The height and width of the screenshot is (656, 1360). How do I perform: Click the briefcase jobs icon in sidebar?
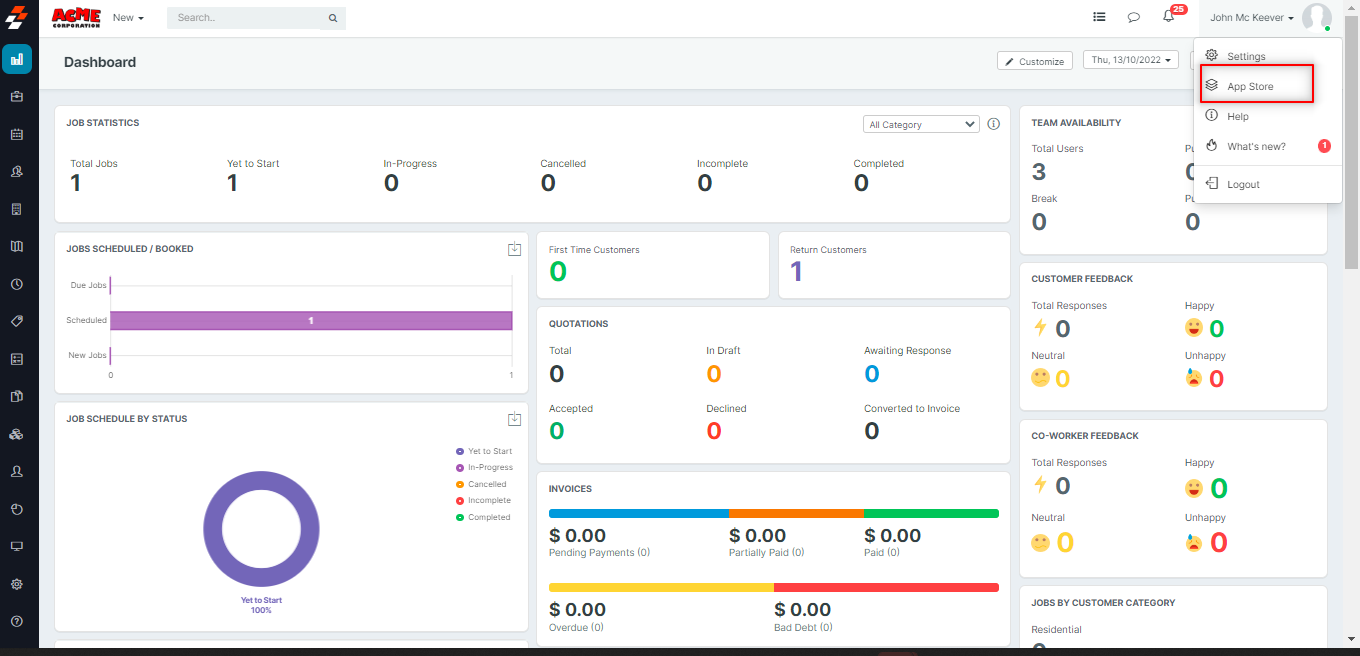click(x=17, y=97)
